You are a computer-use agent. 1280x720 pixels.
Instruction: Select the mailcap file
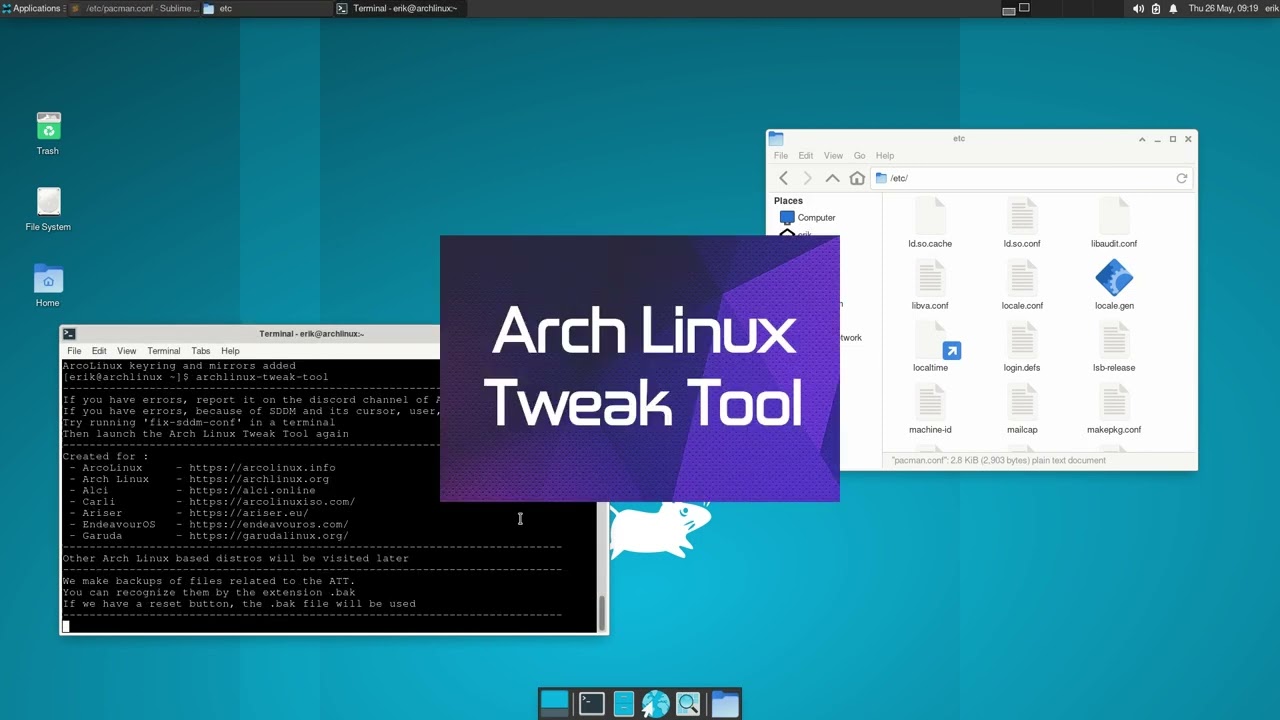click(1022, 410)
